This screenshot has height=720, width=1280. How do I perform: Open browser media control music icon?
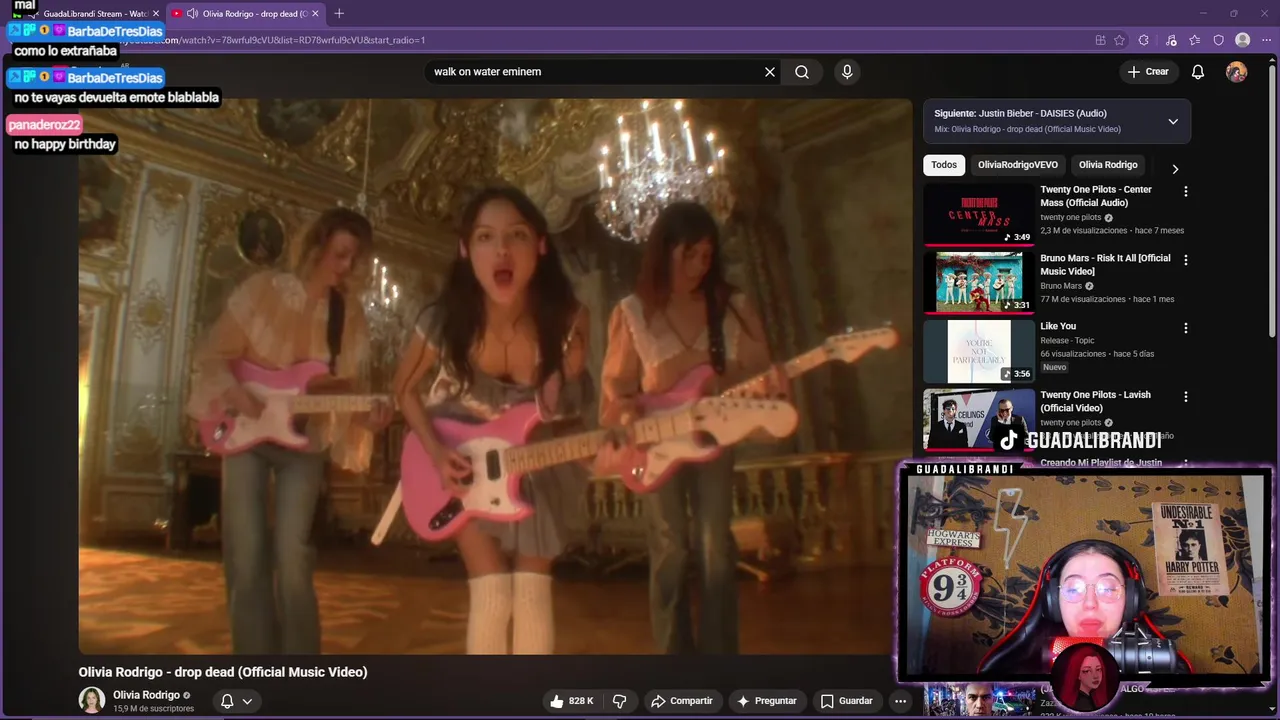(x=1171, y=40)
